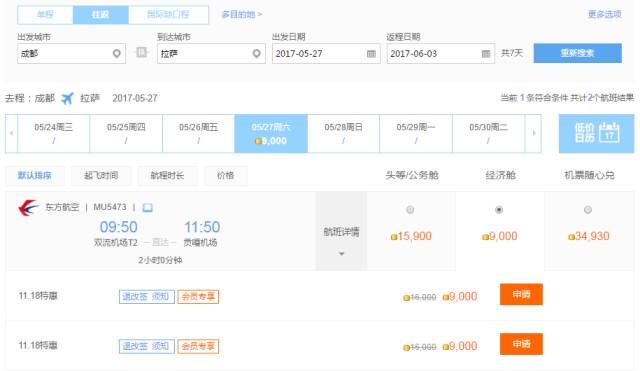Sort by 默认排序 default order

pos(35,176)
